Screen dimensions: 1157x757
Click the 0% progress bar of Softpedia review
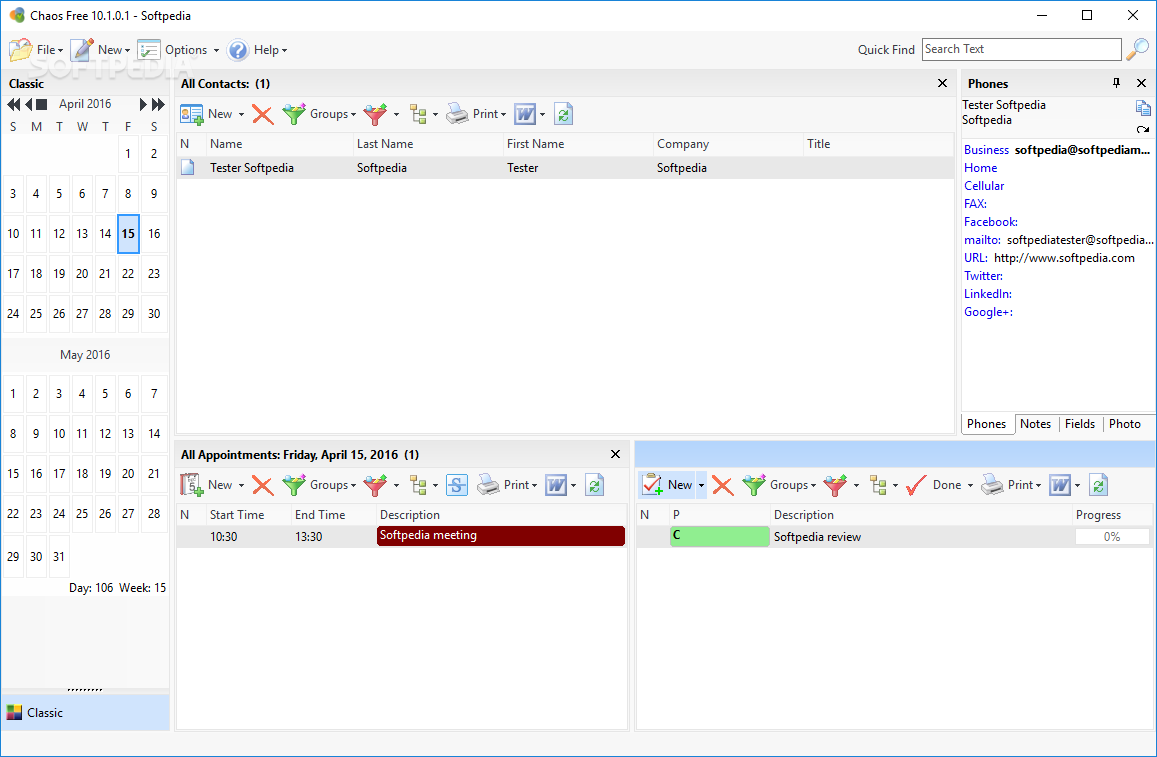click(x=1112, y=537)
